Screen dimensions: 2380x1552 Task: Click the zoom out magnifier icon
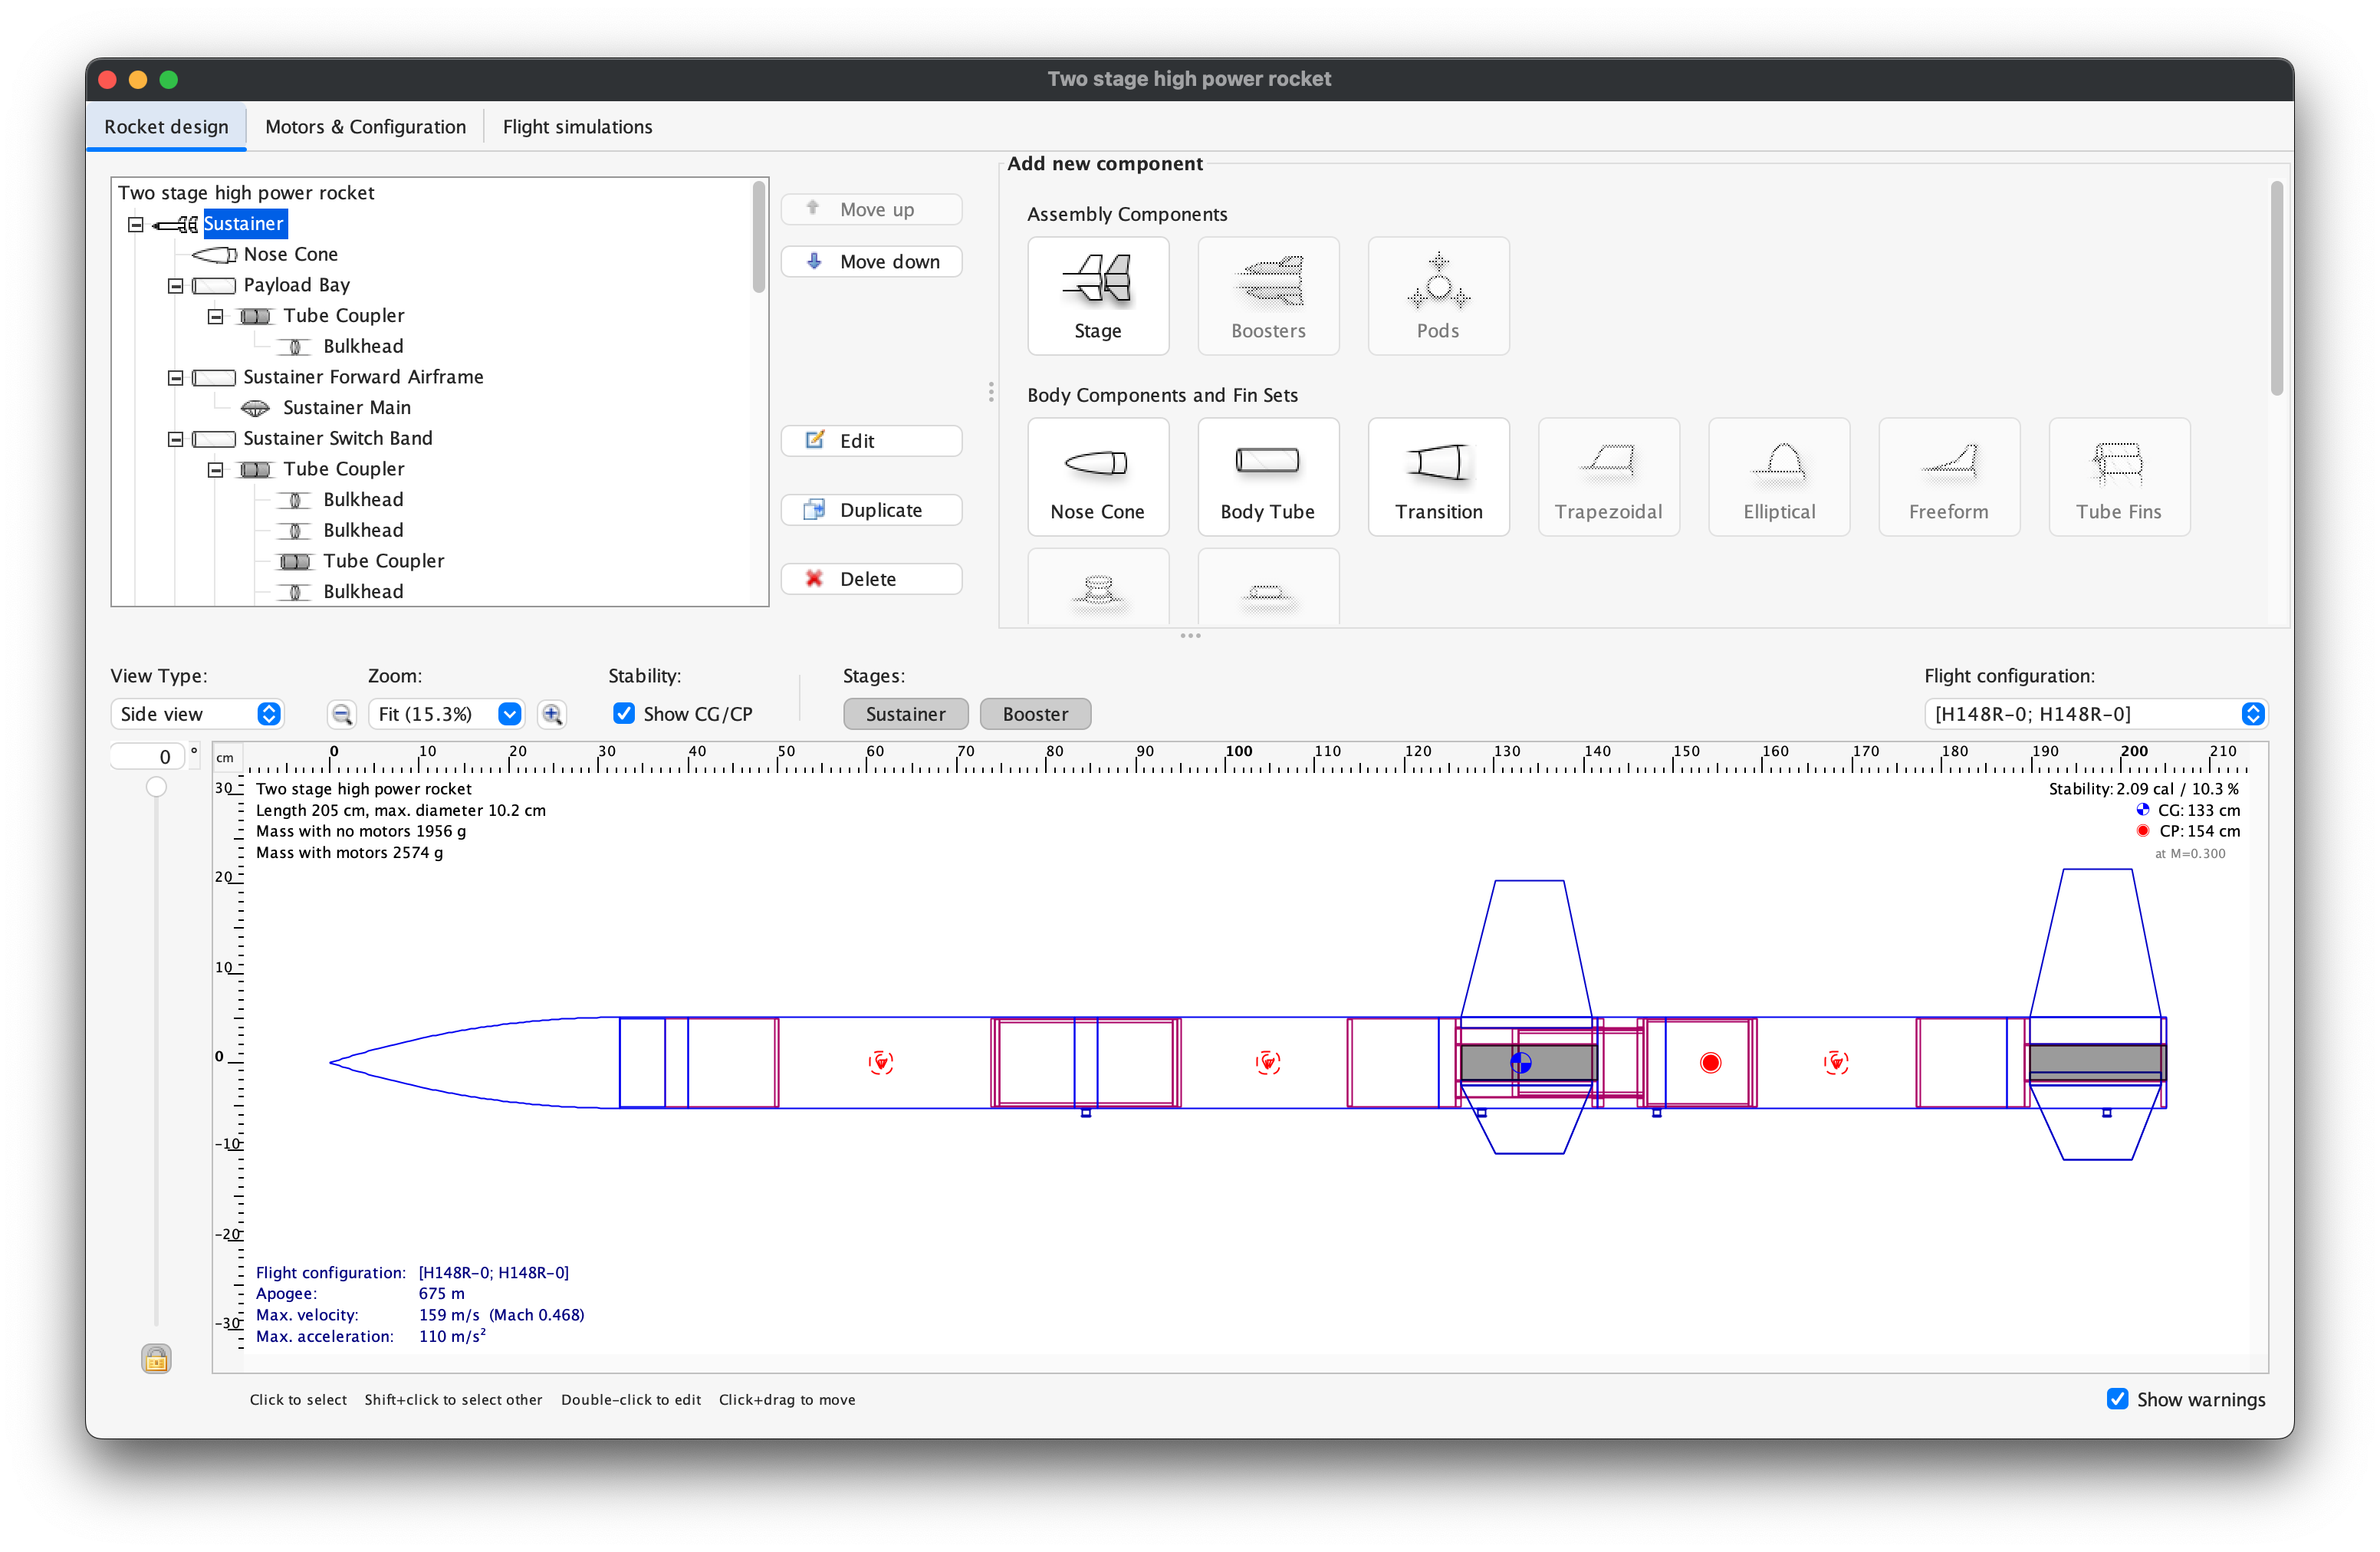[342, 714]
